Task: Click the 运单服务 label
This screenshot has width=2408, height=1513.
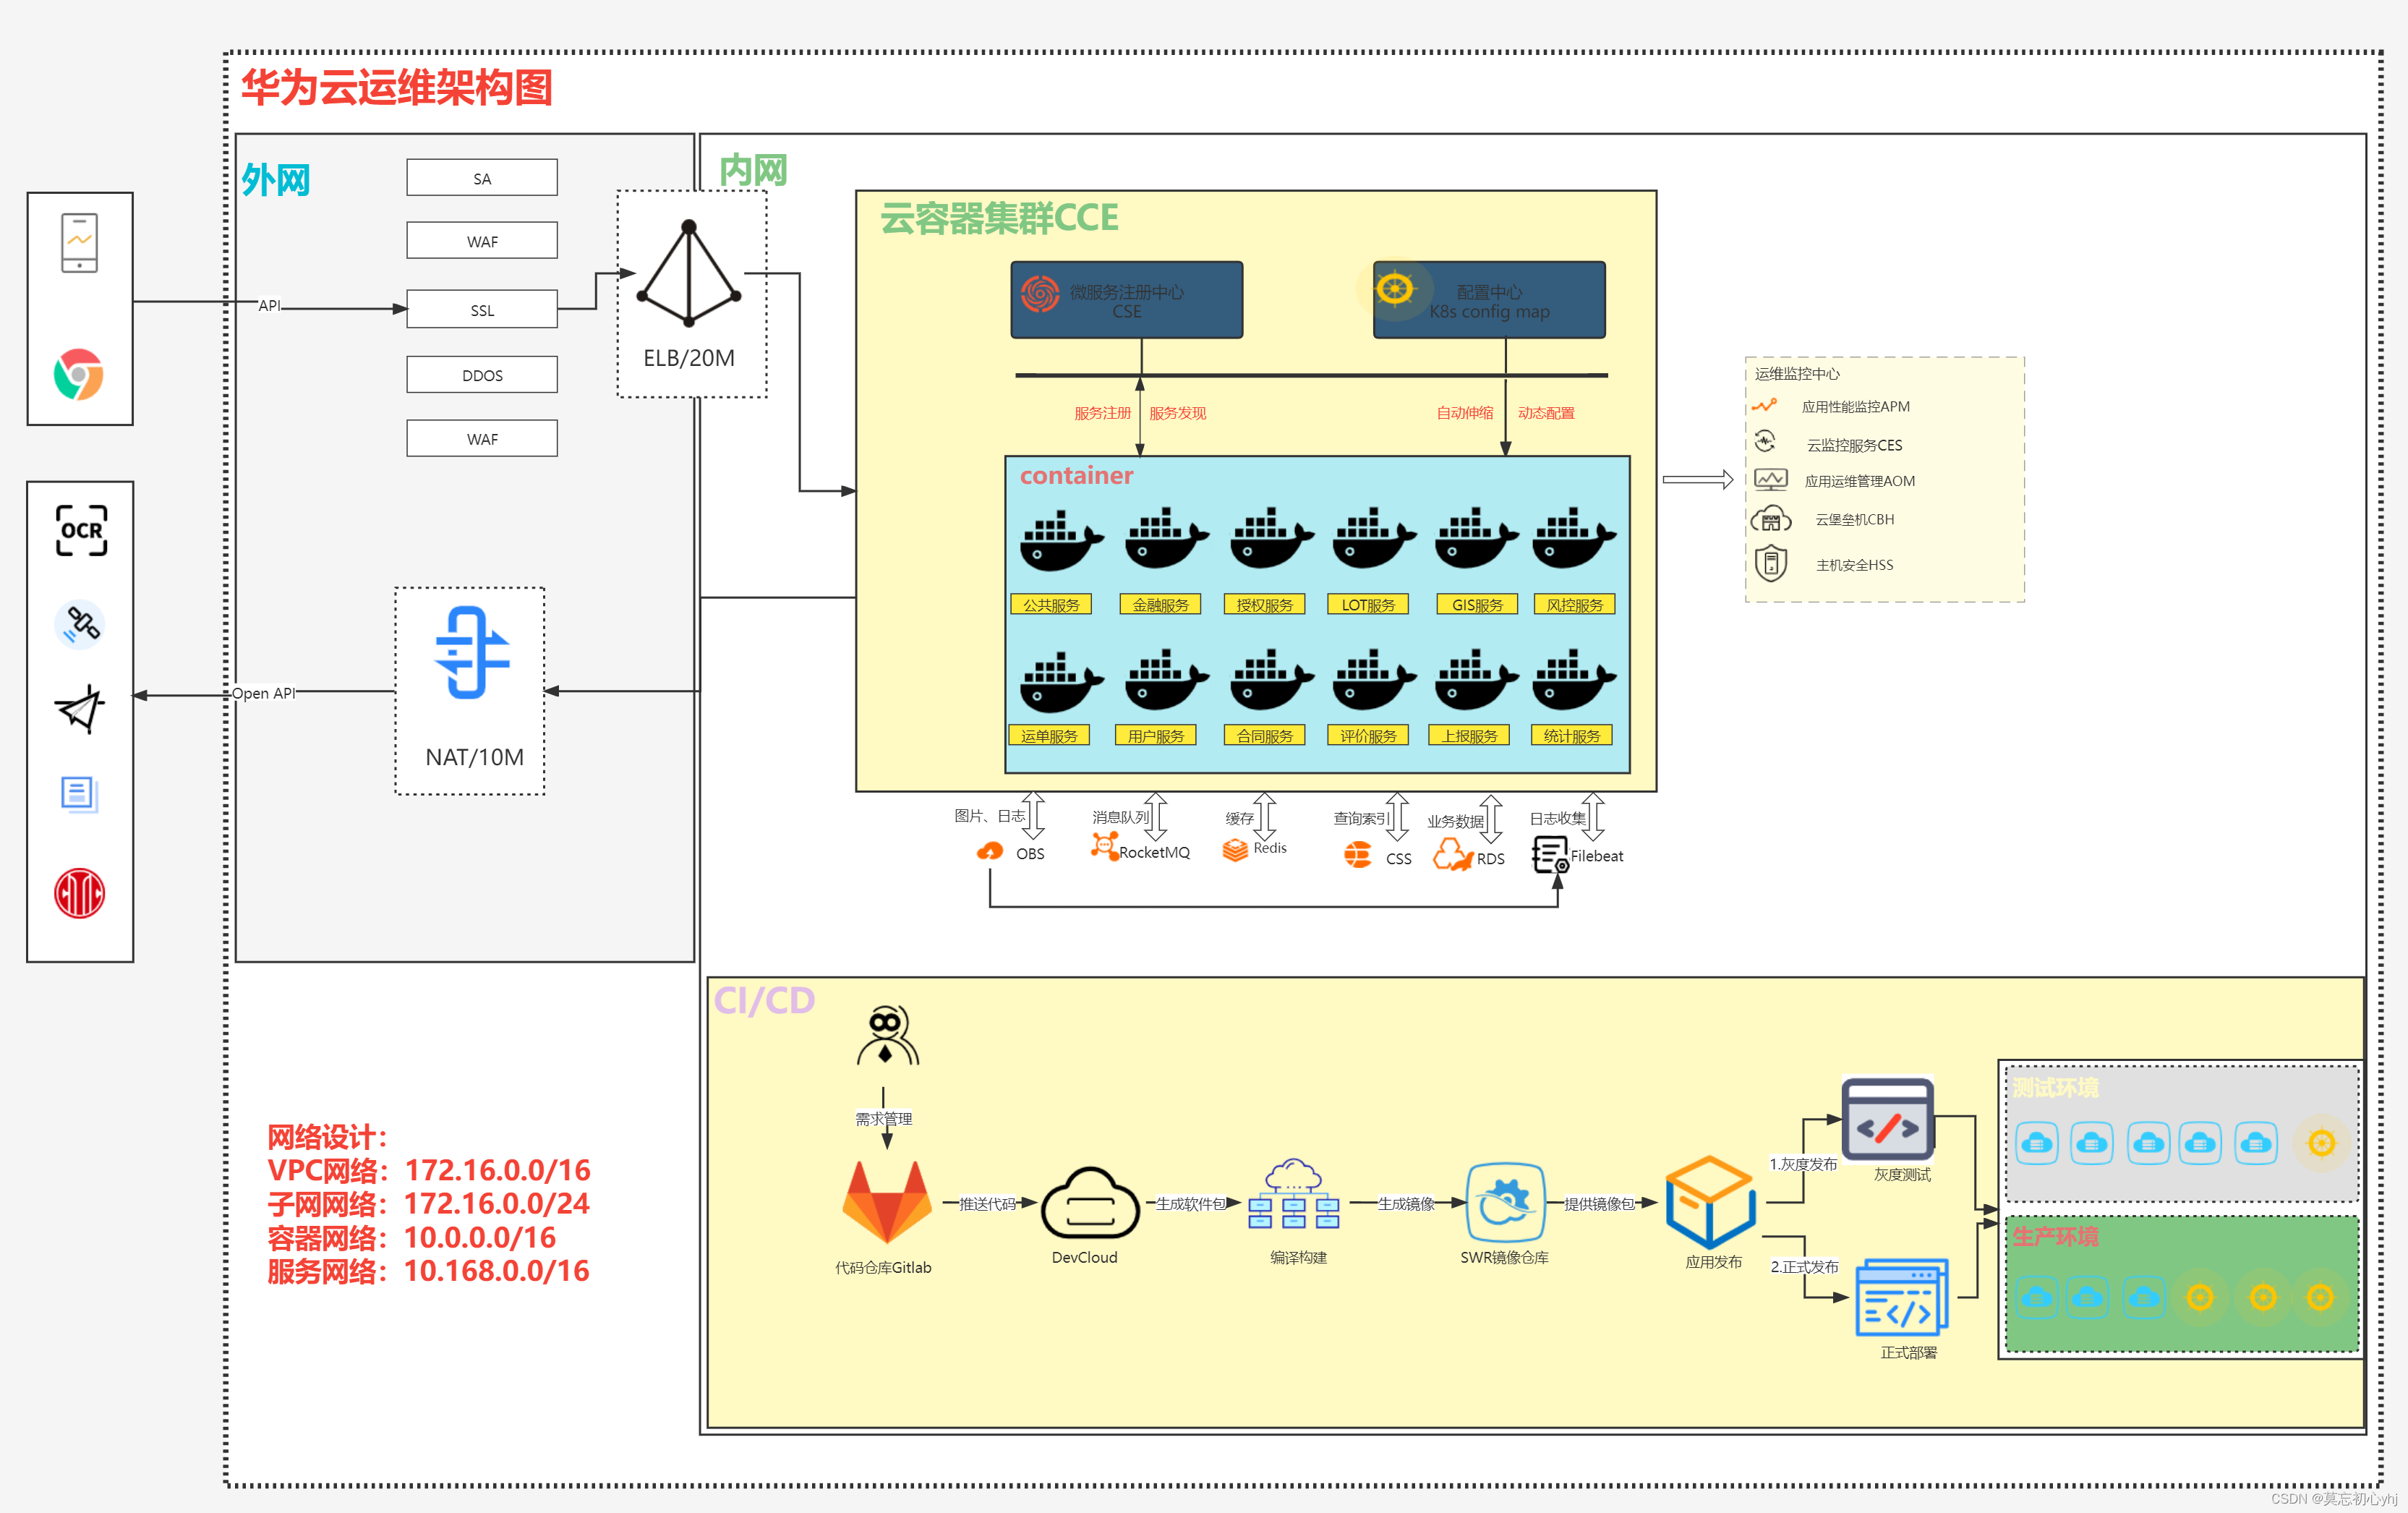Action: tap(1049, 736)
